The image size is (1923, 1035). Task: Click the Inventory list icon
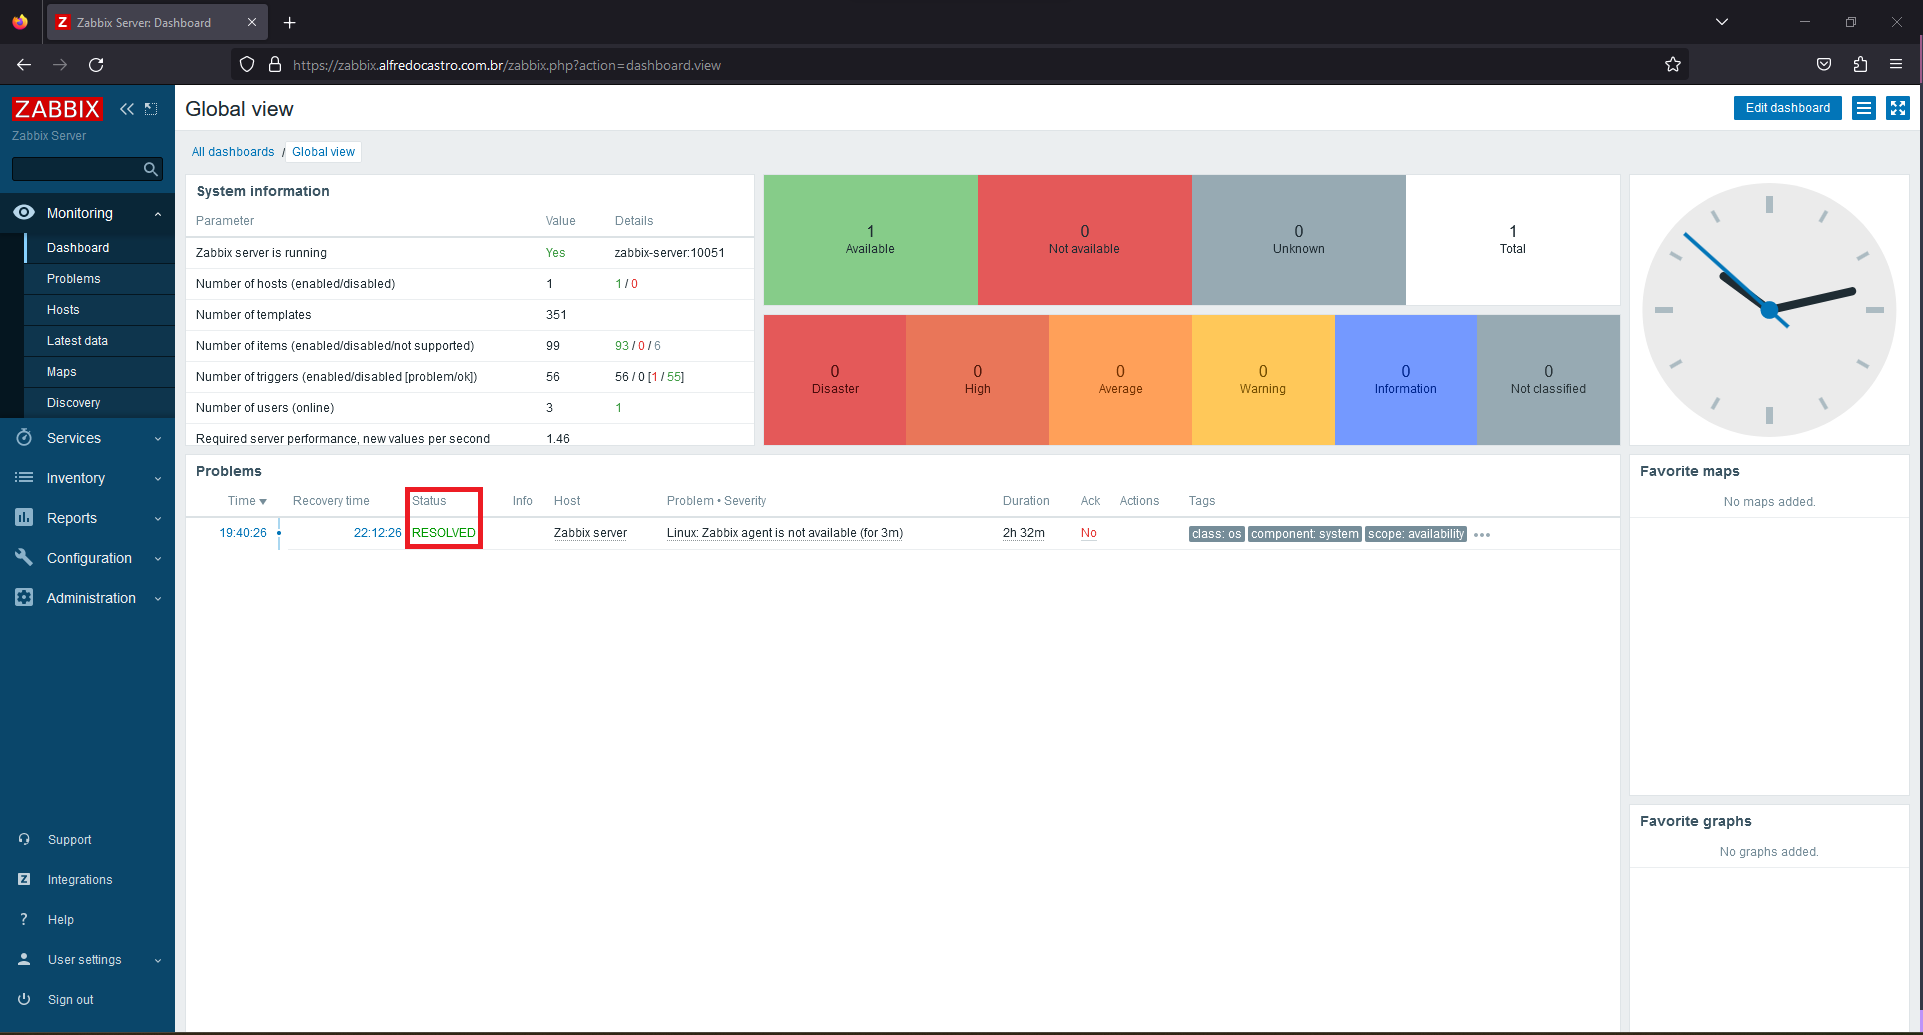coord(24,478)
